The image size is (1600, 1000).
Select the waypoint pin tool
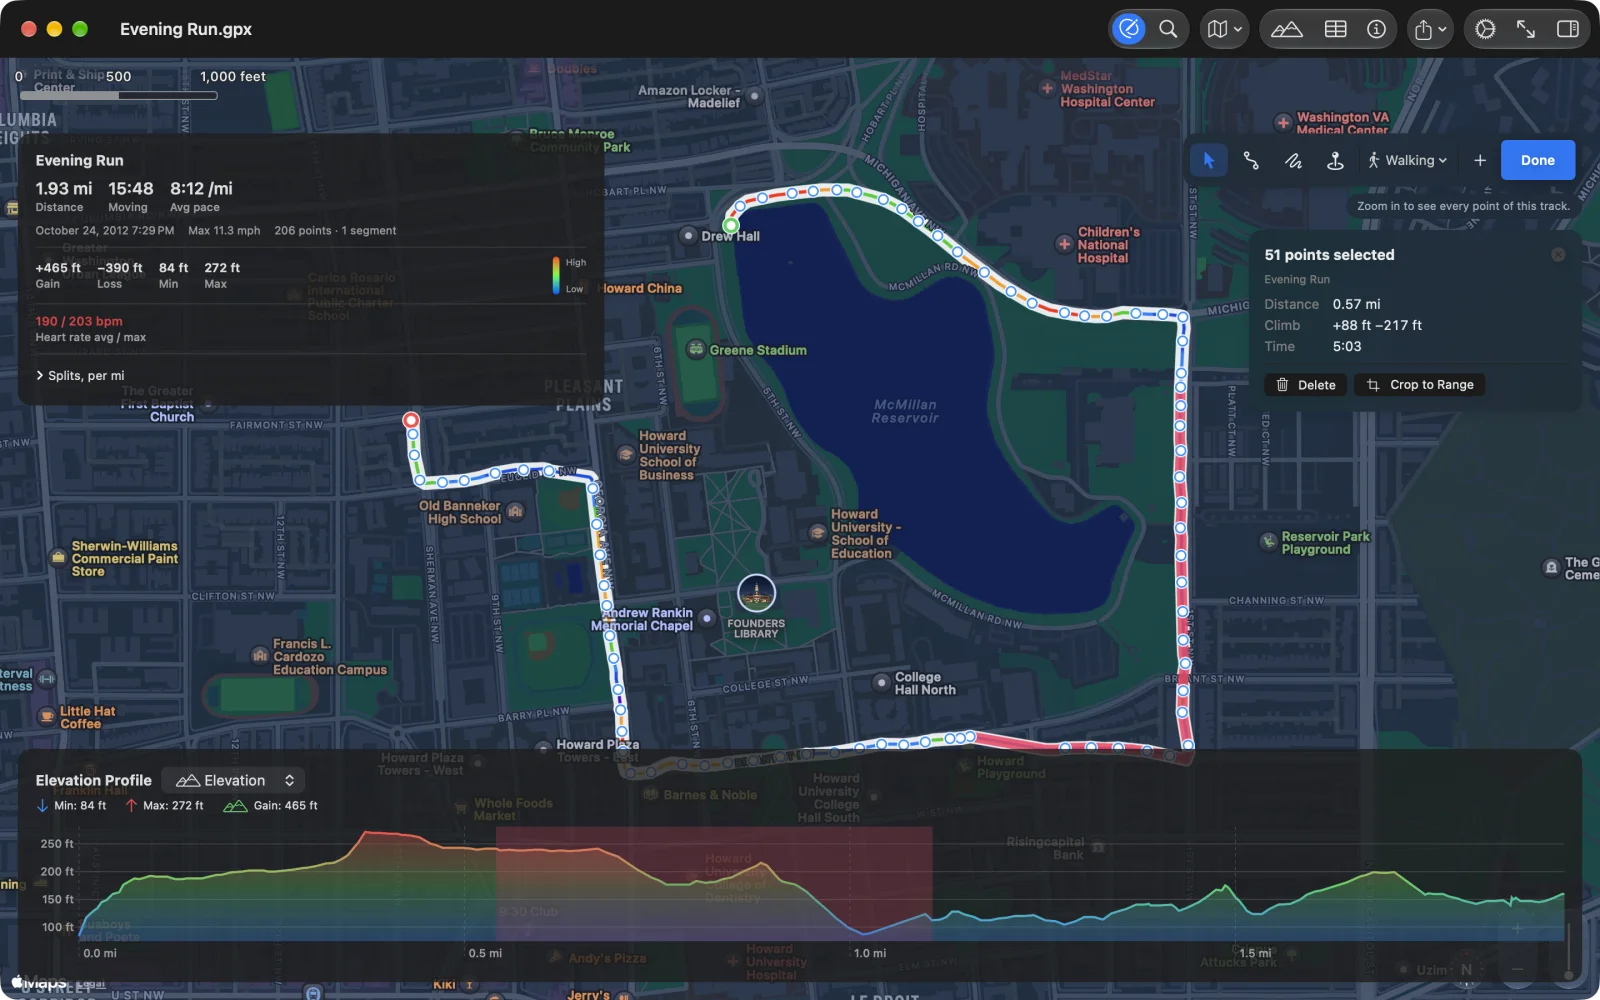[x=1335, y=160]
